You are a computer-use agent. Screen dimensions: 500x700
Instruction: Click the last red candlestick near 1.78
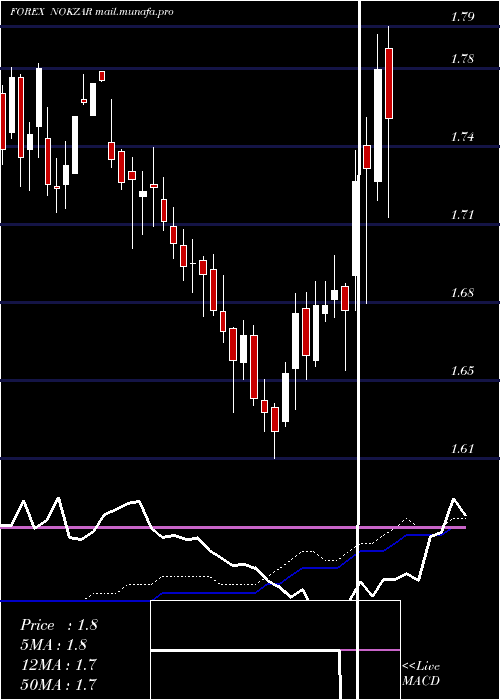[389, 83]
